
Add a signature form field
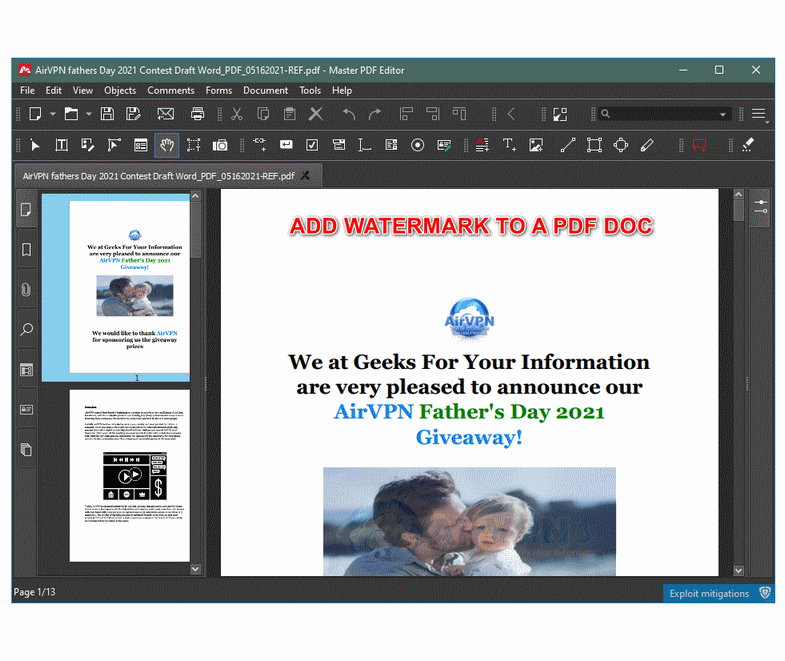444,145
